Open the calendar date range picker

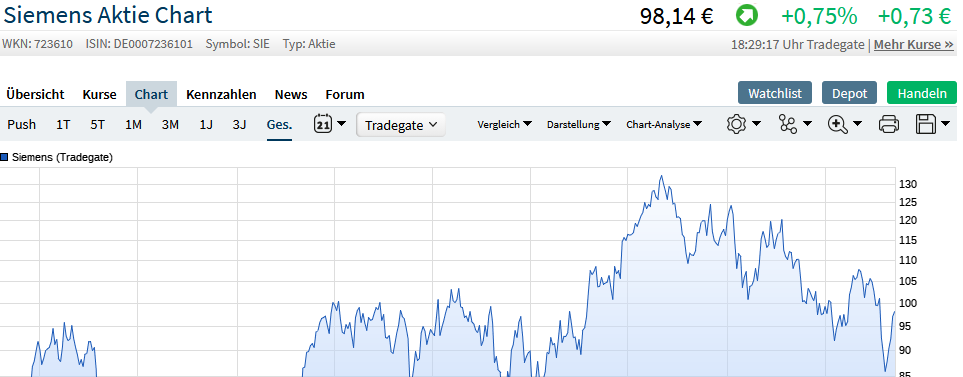coord(330,124)
